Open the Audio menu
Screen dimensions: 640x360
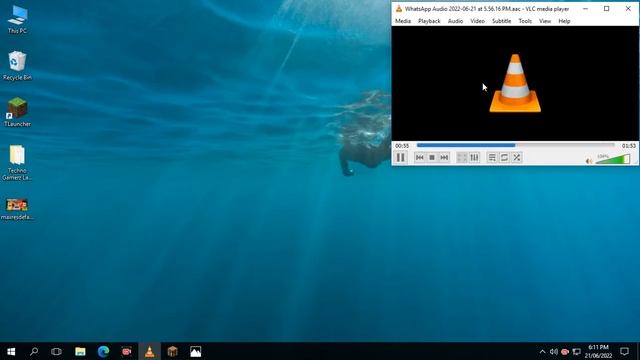(455, 21)
